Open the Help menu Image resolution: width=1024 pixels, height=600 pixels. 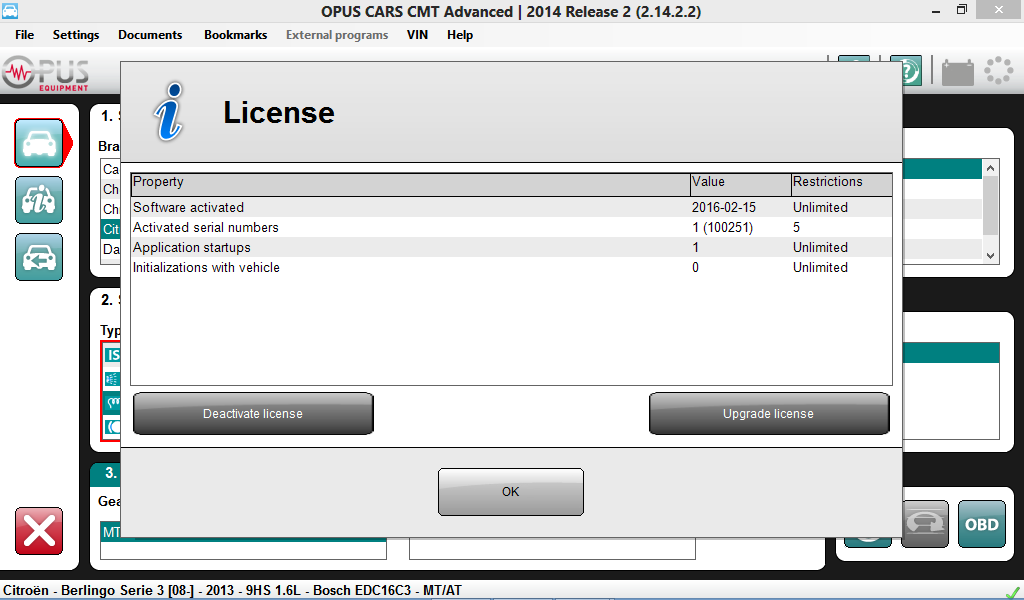(x=460, y=35)
